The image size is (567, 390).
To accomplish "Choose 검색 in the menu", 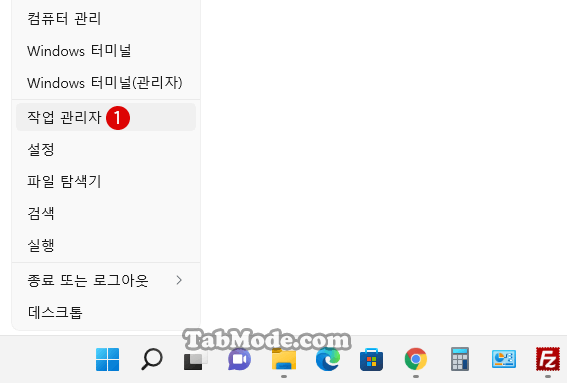I will click(106, 213).
